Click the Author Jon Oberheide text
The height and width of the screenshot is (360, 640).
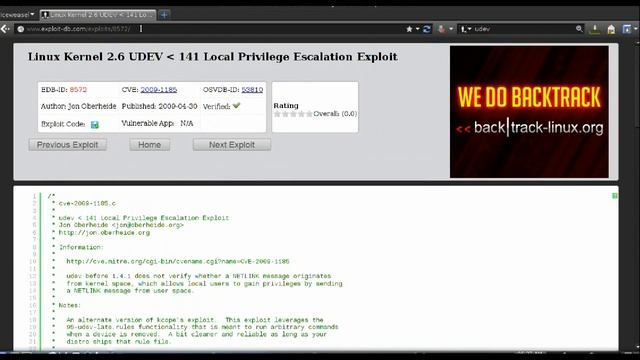click(x=78, y=106)
